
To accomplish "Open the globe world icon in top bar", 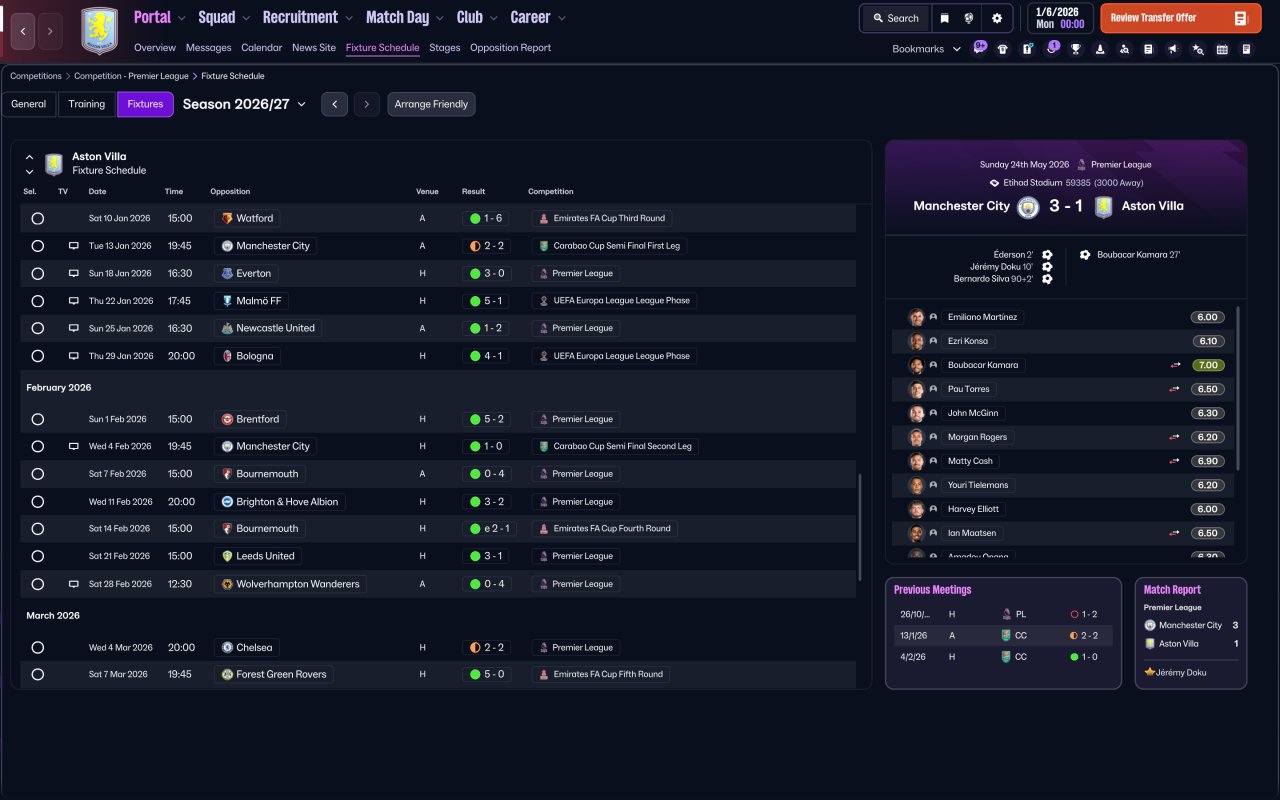I will click(969, 18).
